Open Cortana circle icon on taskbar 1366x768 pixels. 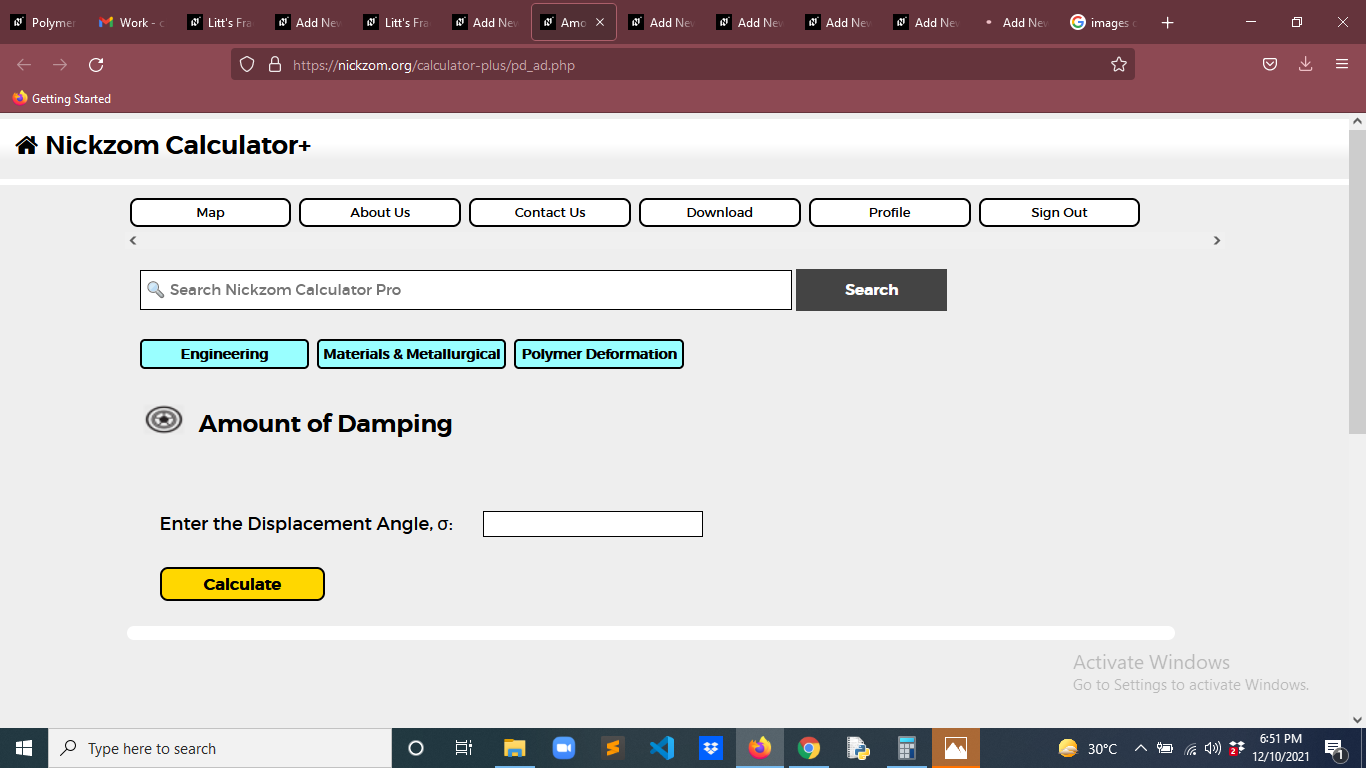pos(416,748)
